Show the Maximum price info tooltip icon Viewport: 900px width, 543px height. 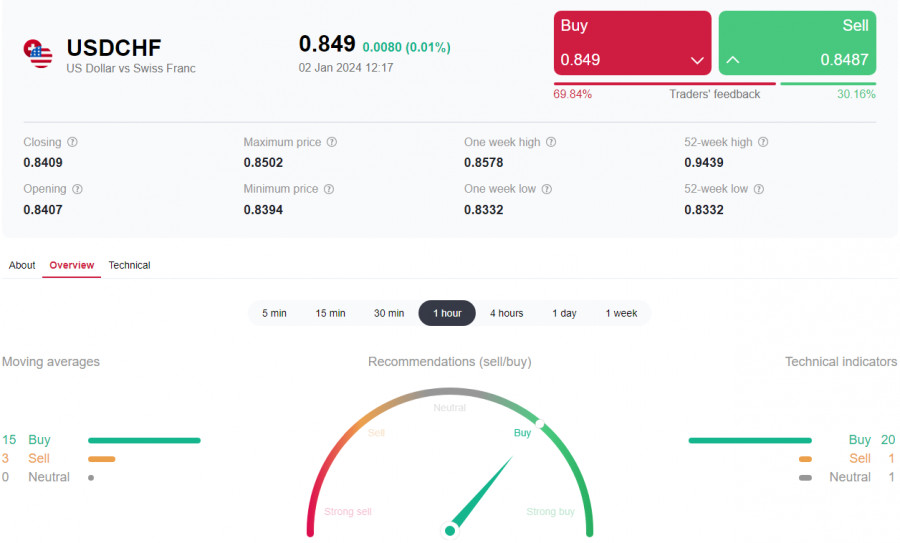pyautogui.click(x=332, y=142)
